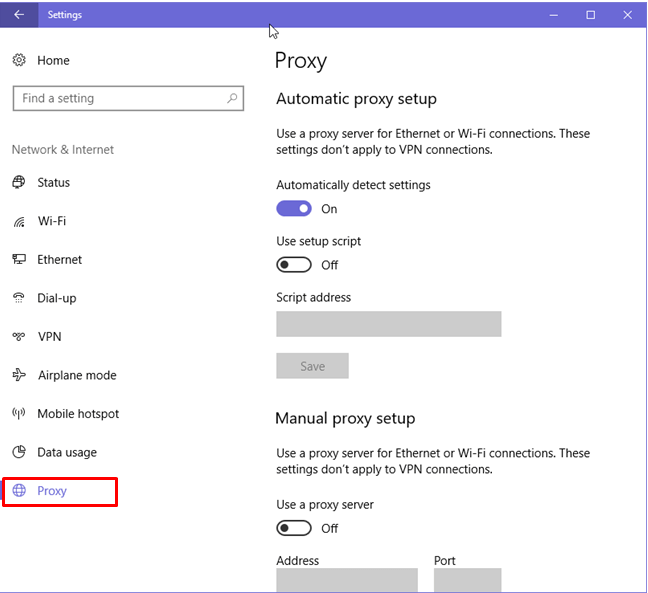This screenshot has height=593, width=648.
Task: Click the Manual proxy setup heading
Action: point(345,419)
